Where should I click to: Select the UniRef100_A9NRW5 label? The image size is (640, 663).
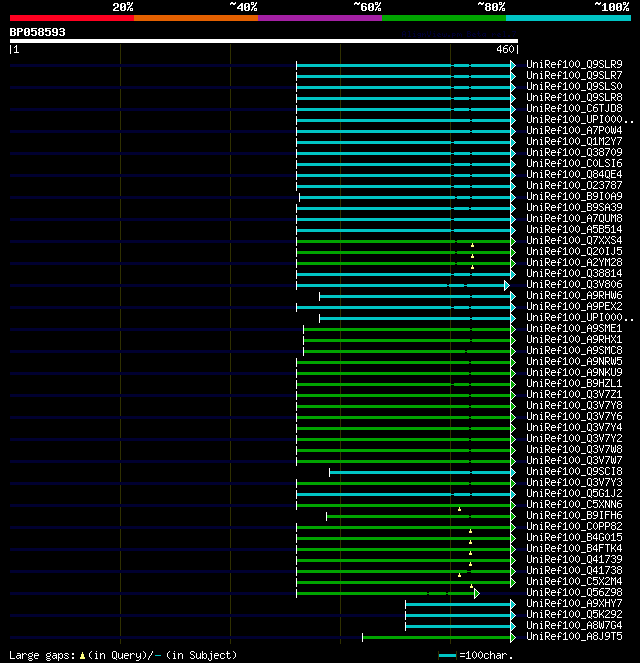click(574, 361)
